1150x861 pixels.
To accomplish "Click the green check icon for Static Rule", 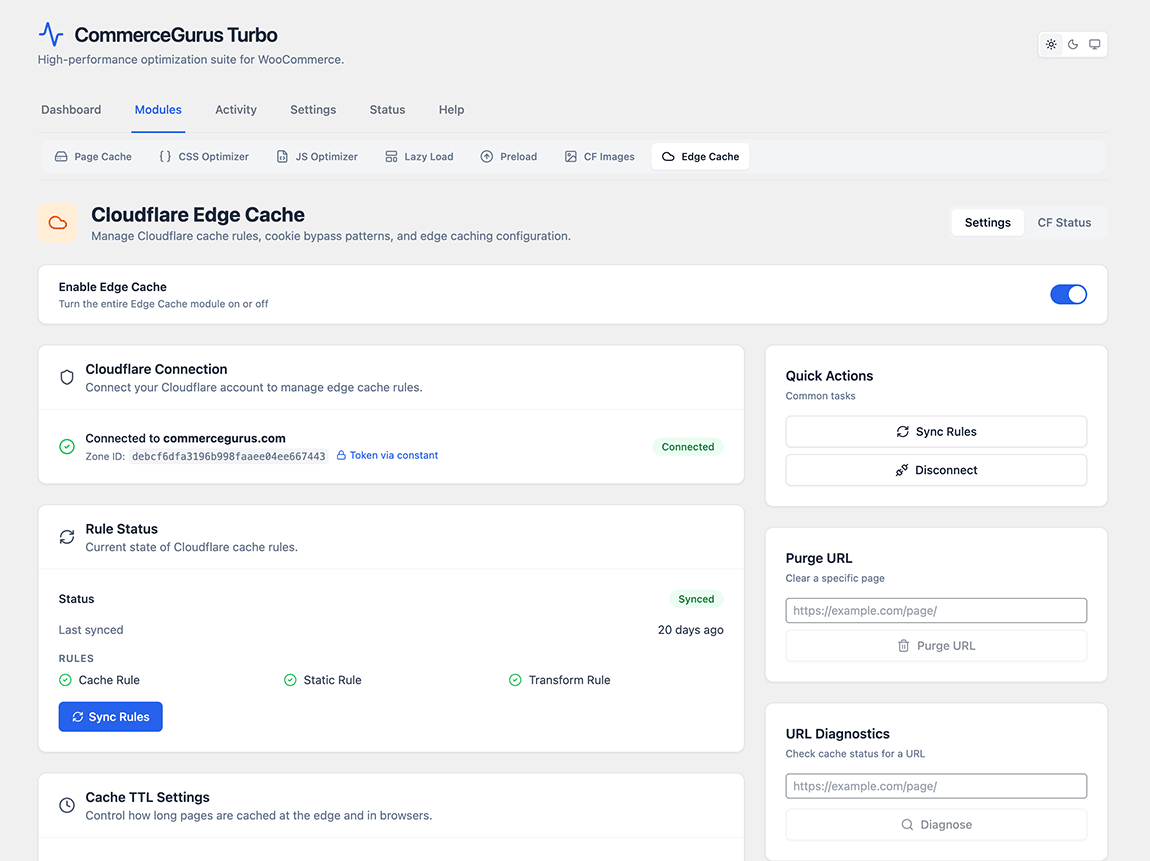I will [x=290, y=680].
